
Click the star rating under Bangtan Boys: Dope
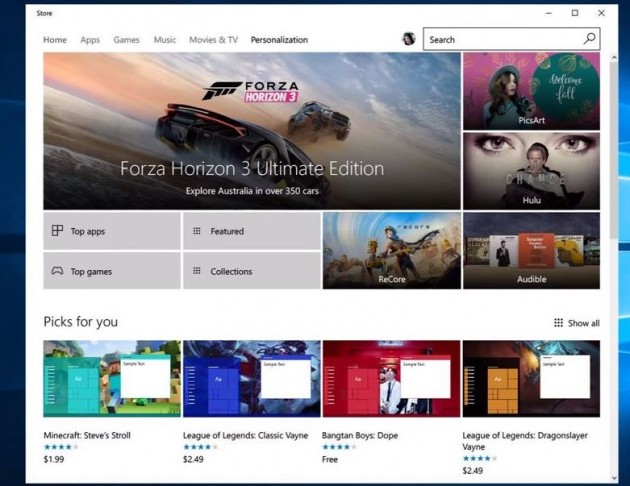tap(340, 447)
